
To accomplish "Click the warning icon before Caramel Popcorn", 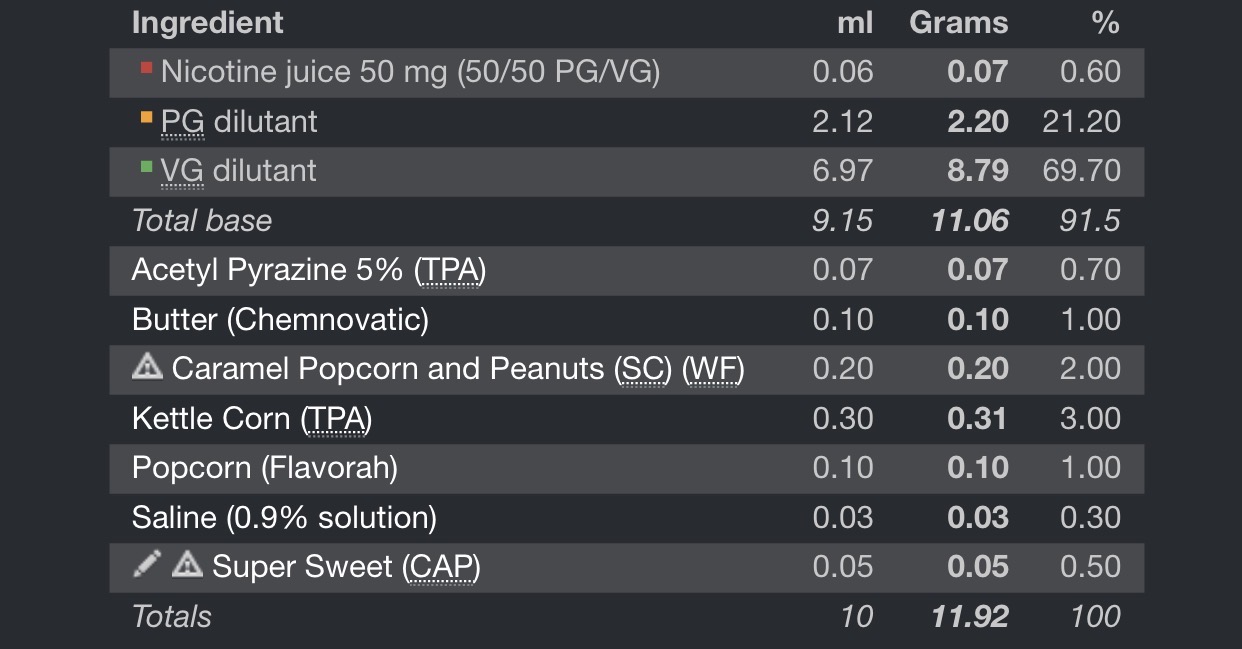I will (147, 368).
